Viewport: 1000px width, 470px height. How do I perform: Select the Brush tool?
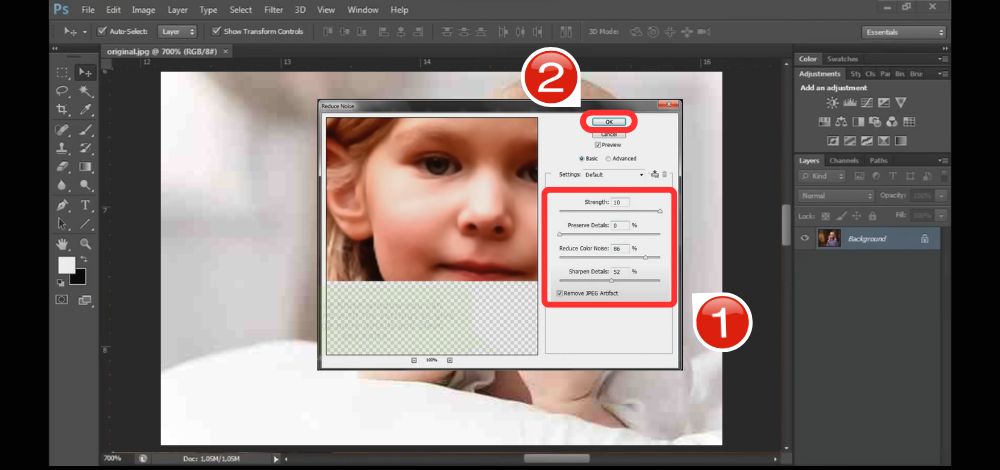(x=85, y=129)
